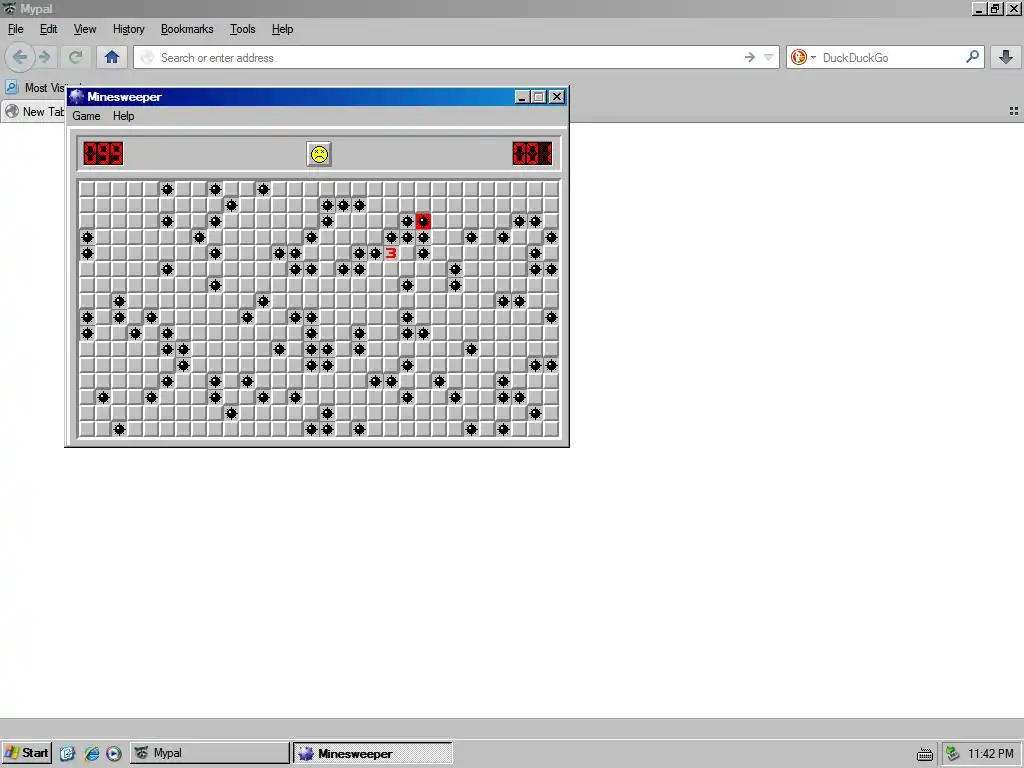Close the Minesweeper window
1024x768 pixels.
tap(557, 97)
